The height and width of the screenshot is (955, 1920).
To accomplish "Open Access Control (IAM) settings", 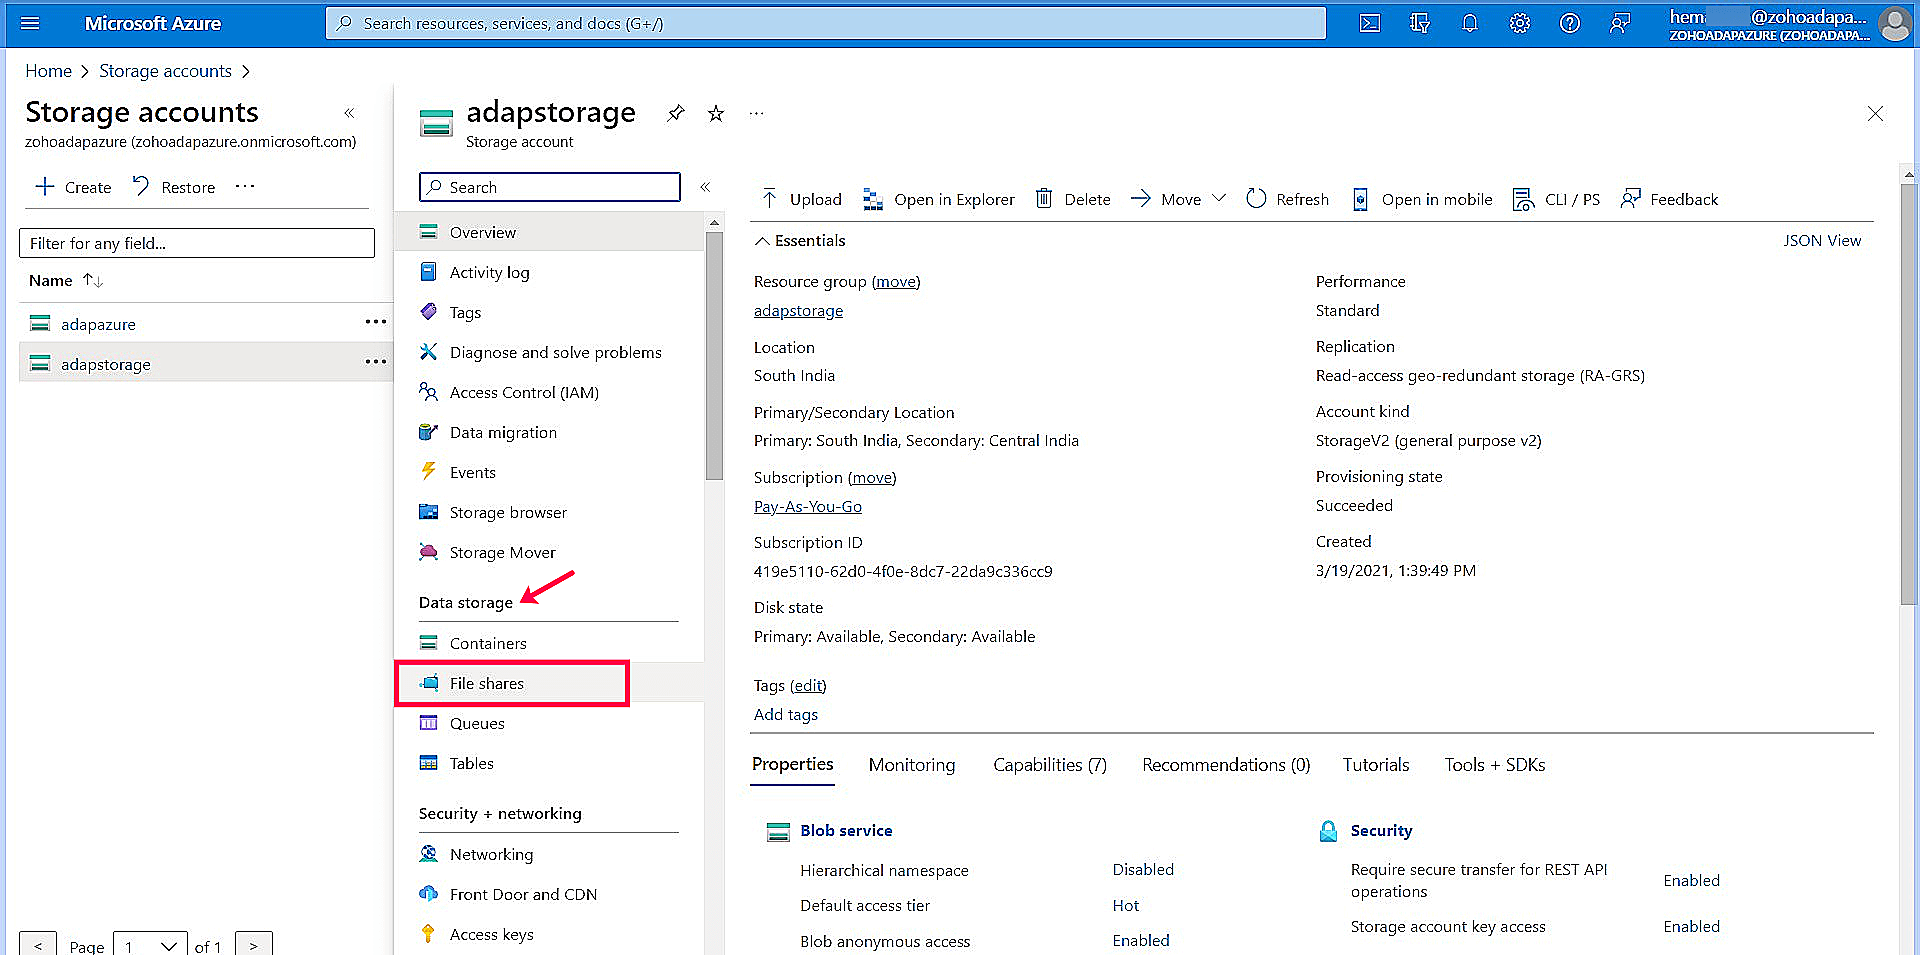I will pyautogui.click(x=523, y=392).
